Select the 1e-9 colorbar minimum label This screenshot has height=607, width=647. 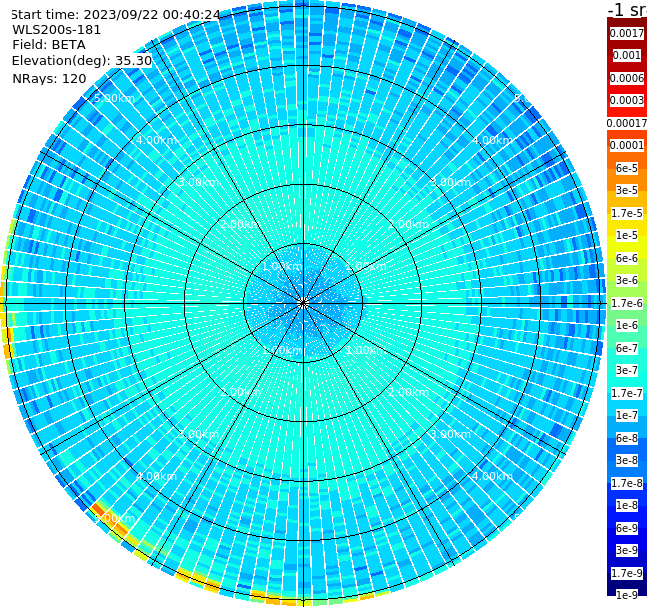click(x=627, y=595)
